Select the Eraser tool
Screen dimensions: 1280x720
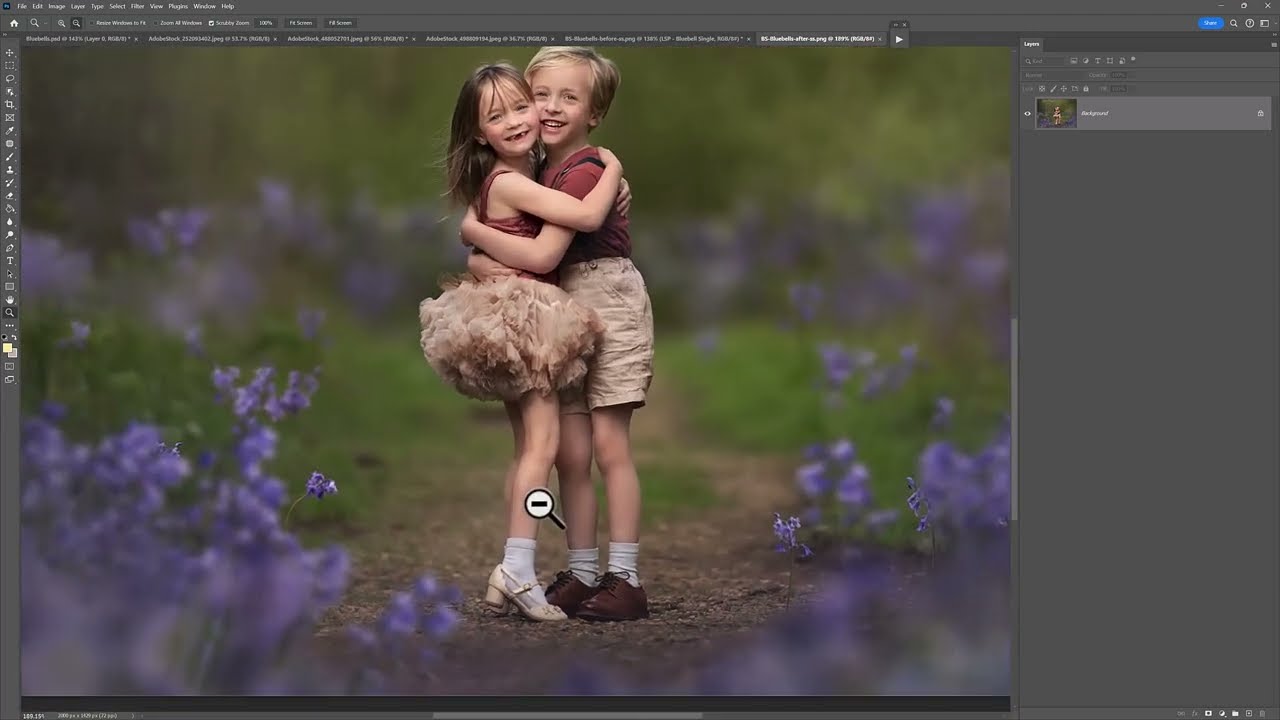[10, 195]
